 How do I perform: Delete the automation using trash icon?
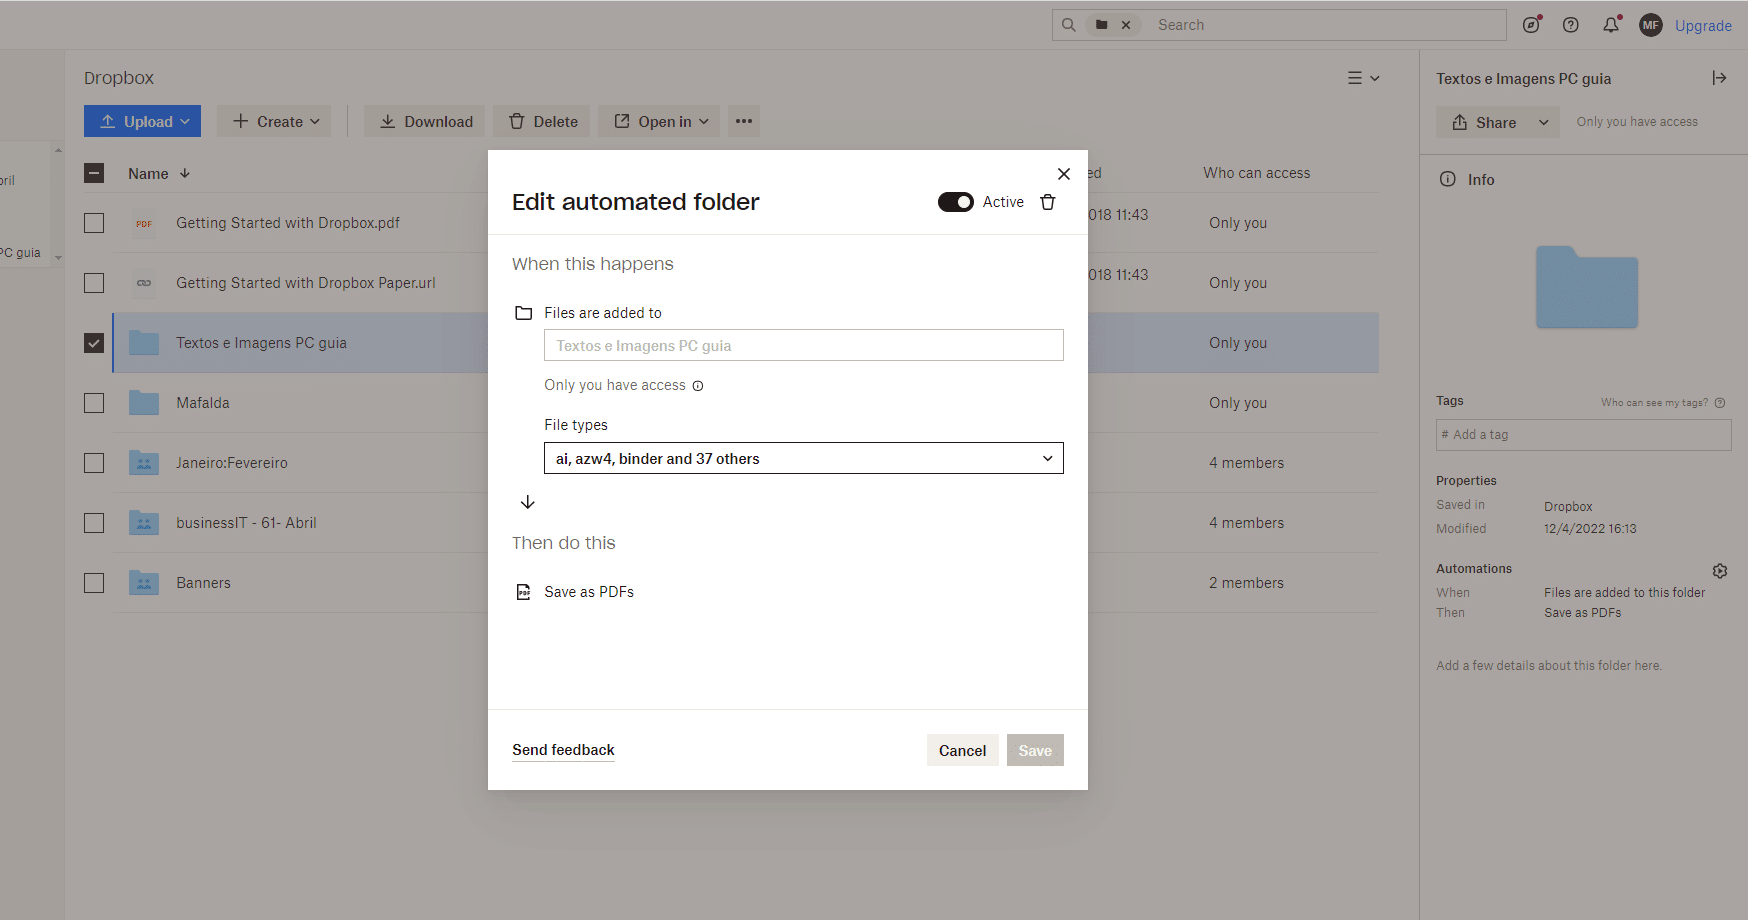(x=1048, y=202)
